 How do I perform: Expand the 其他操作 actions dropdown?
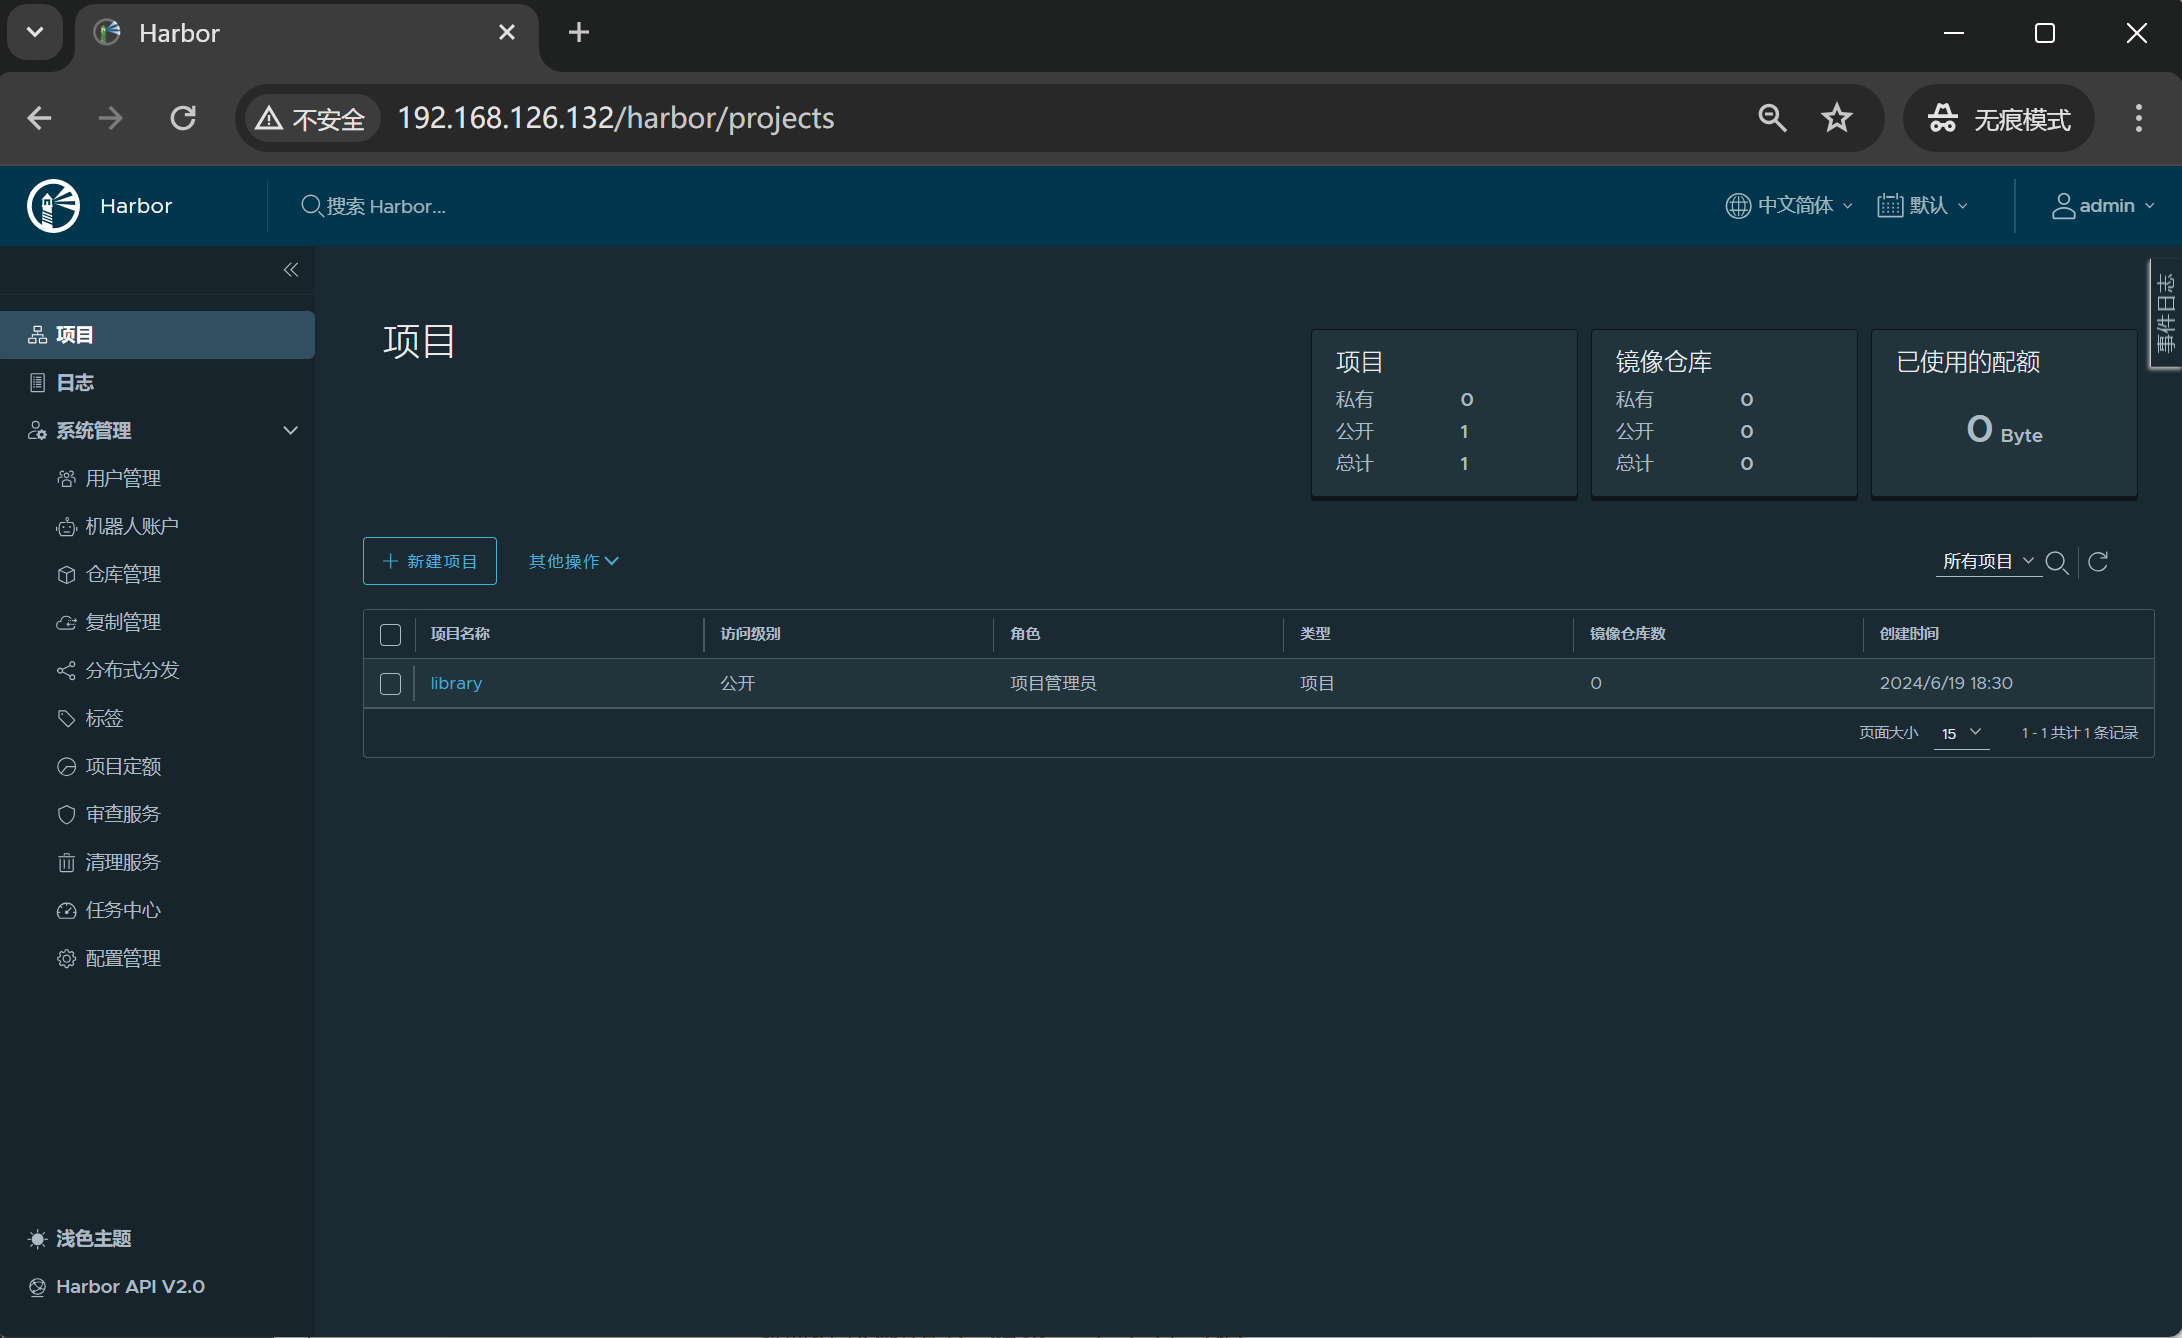pos(573,562)
